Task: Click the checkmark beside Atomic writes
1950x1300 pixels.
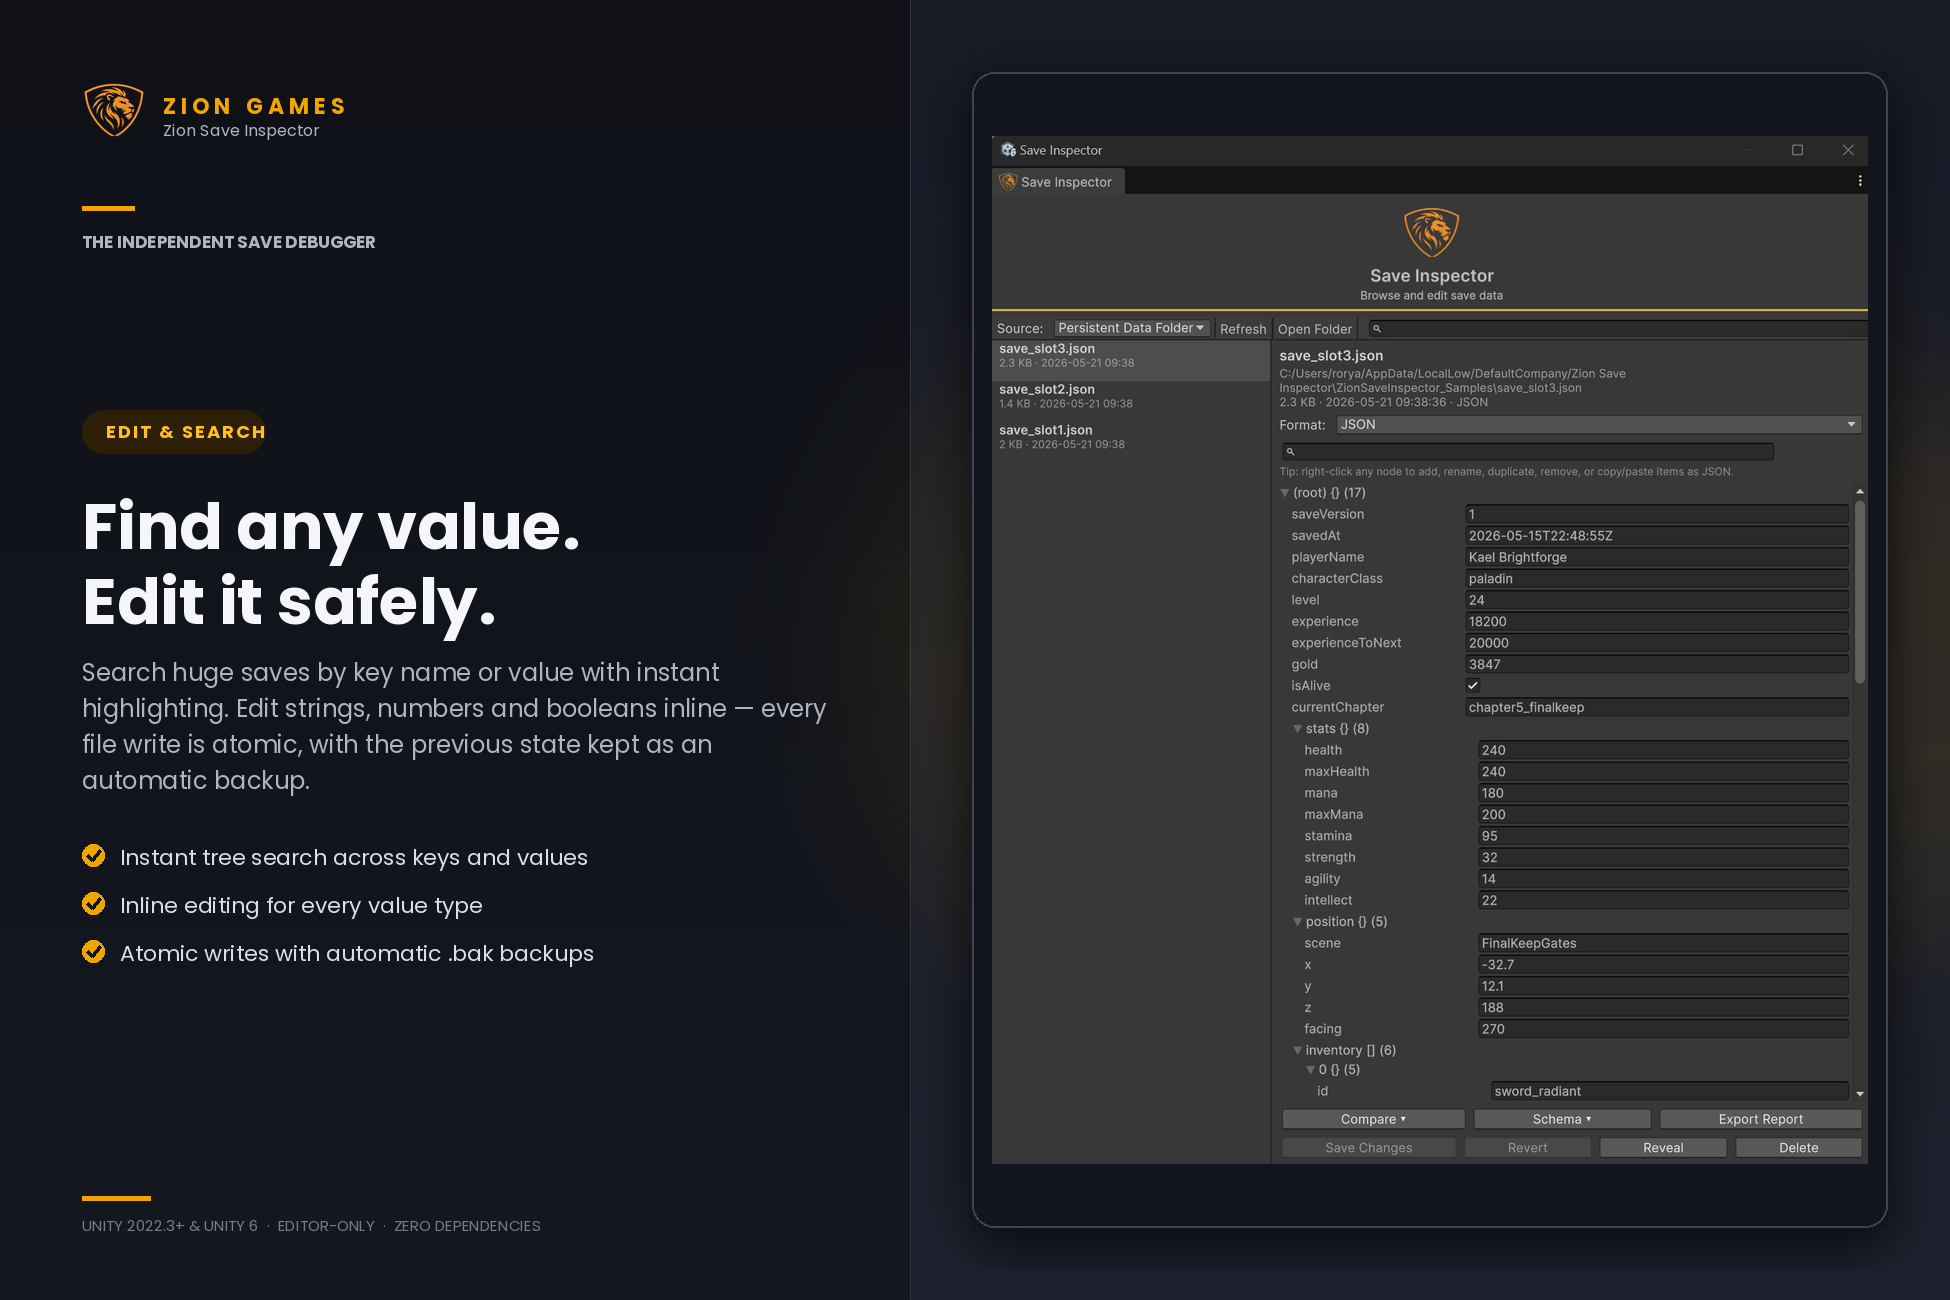Action: click(94, 952)
